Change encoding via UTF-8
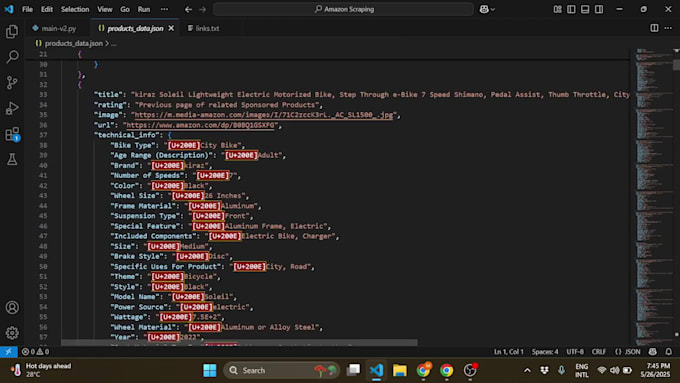 click(x=575, y=352)
